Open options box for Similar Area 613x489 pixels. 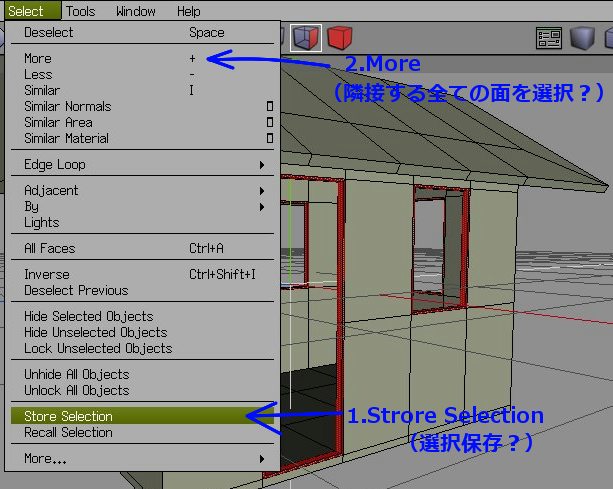[x=270, y=122]
